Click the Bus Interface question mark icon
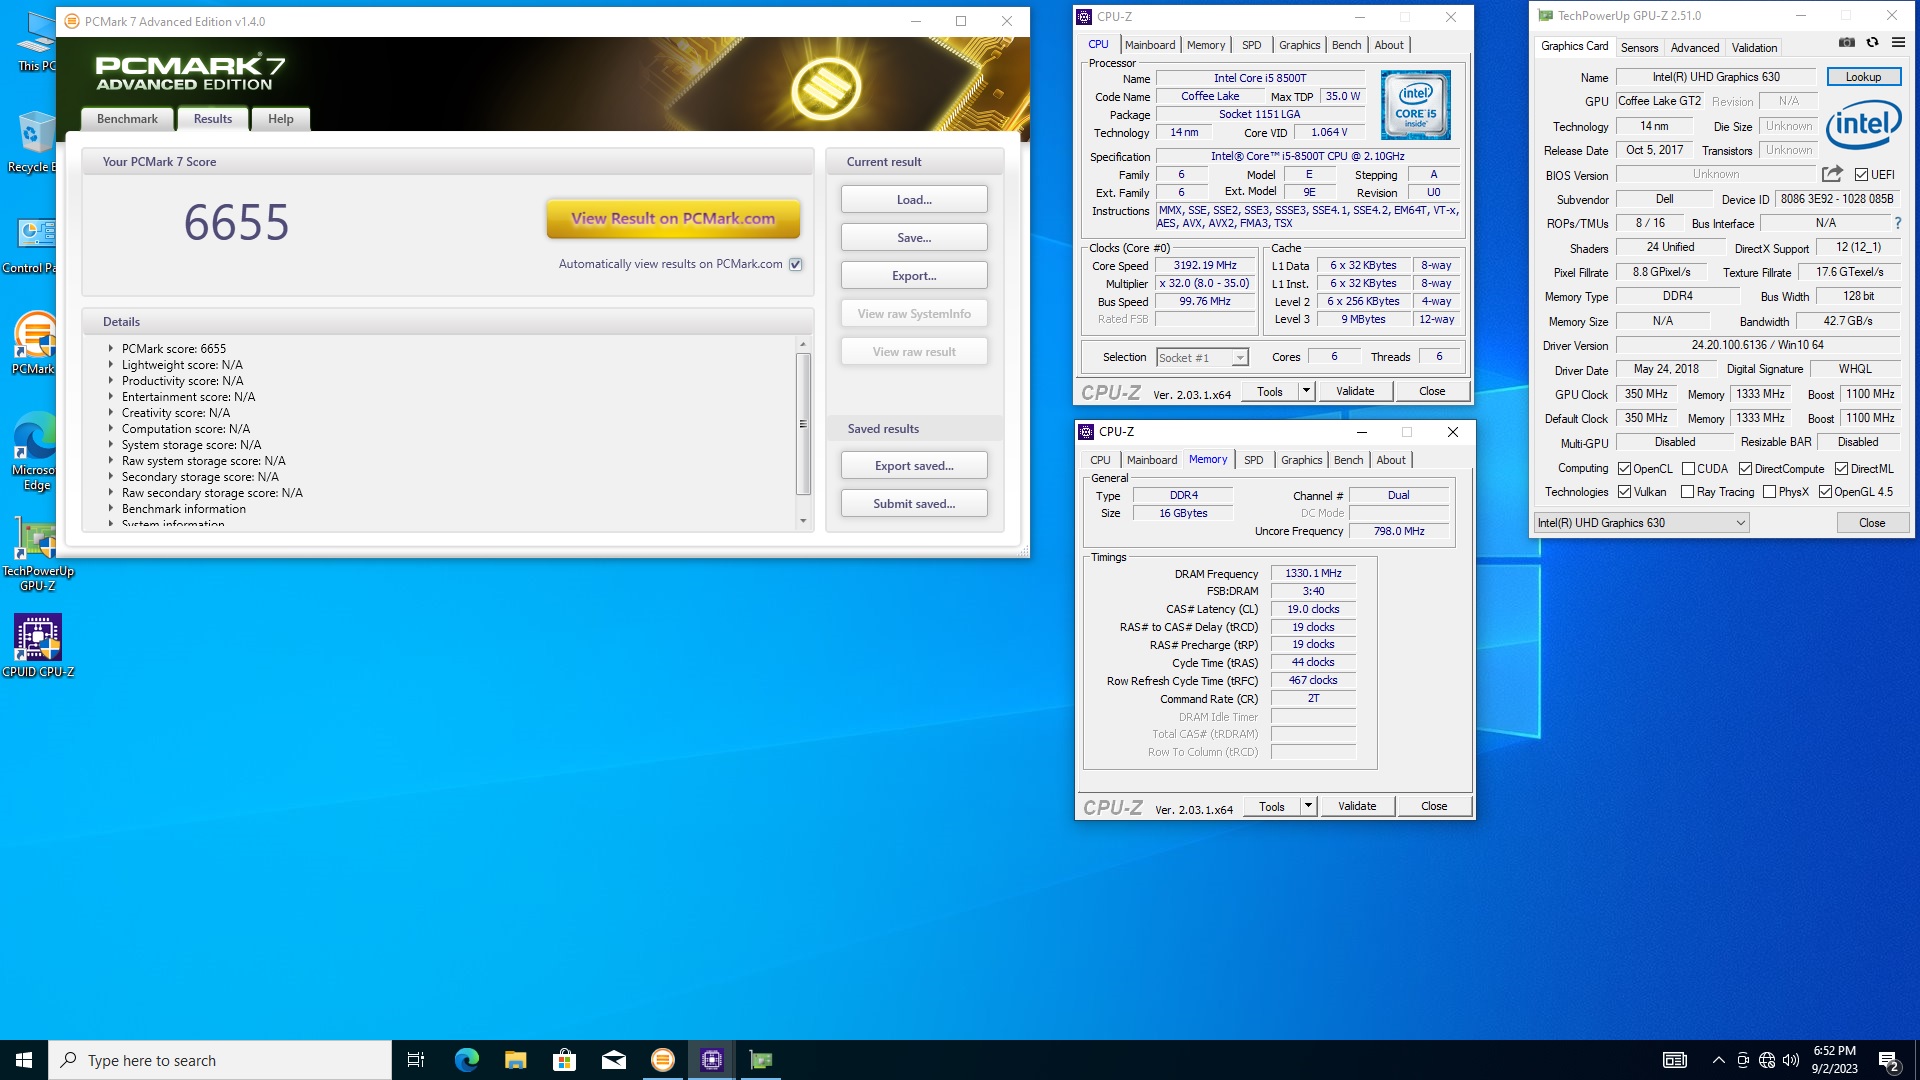The height and width of the screenshot is (1080, 1920). point(1898,223)
